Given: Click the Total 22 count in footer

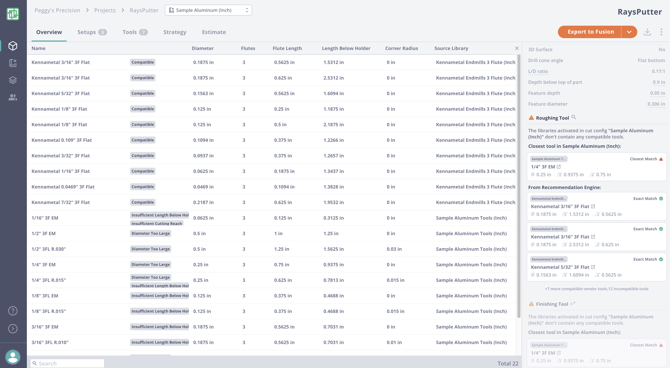Looking at the screenshot, I should pyautogui.click(x=508, y=363).
